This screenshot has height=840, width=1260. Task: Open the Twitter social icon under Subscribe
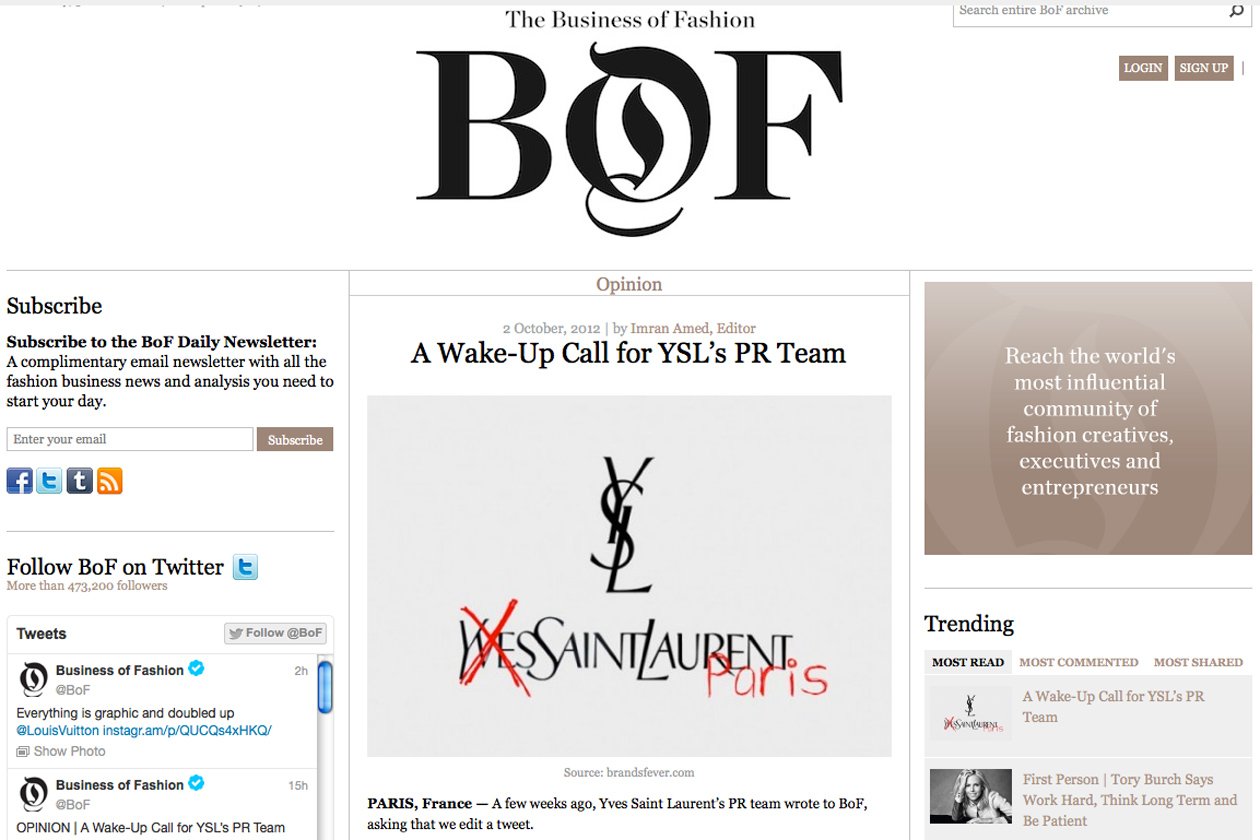50,481
